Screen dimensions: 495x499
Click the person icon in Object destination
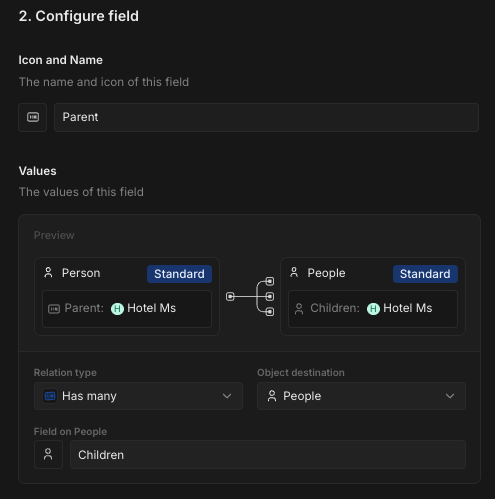click(272, 396)
